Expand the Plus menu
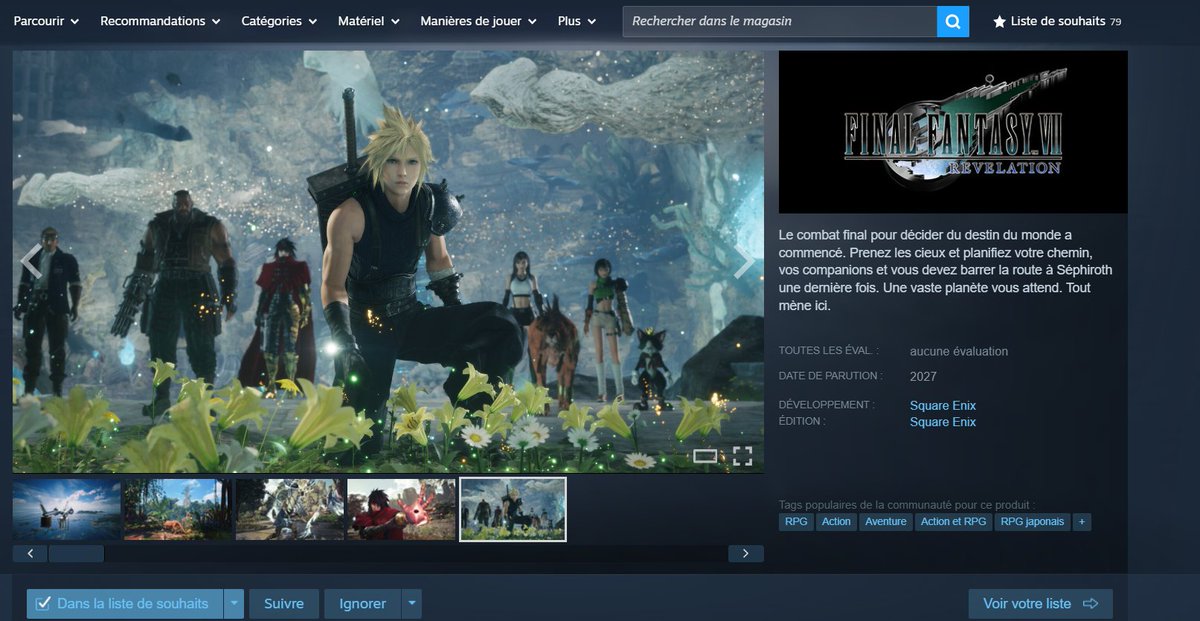Viewport: 1200px width, 621px height. click(577, 21)
